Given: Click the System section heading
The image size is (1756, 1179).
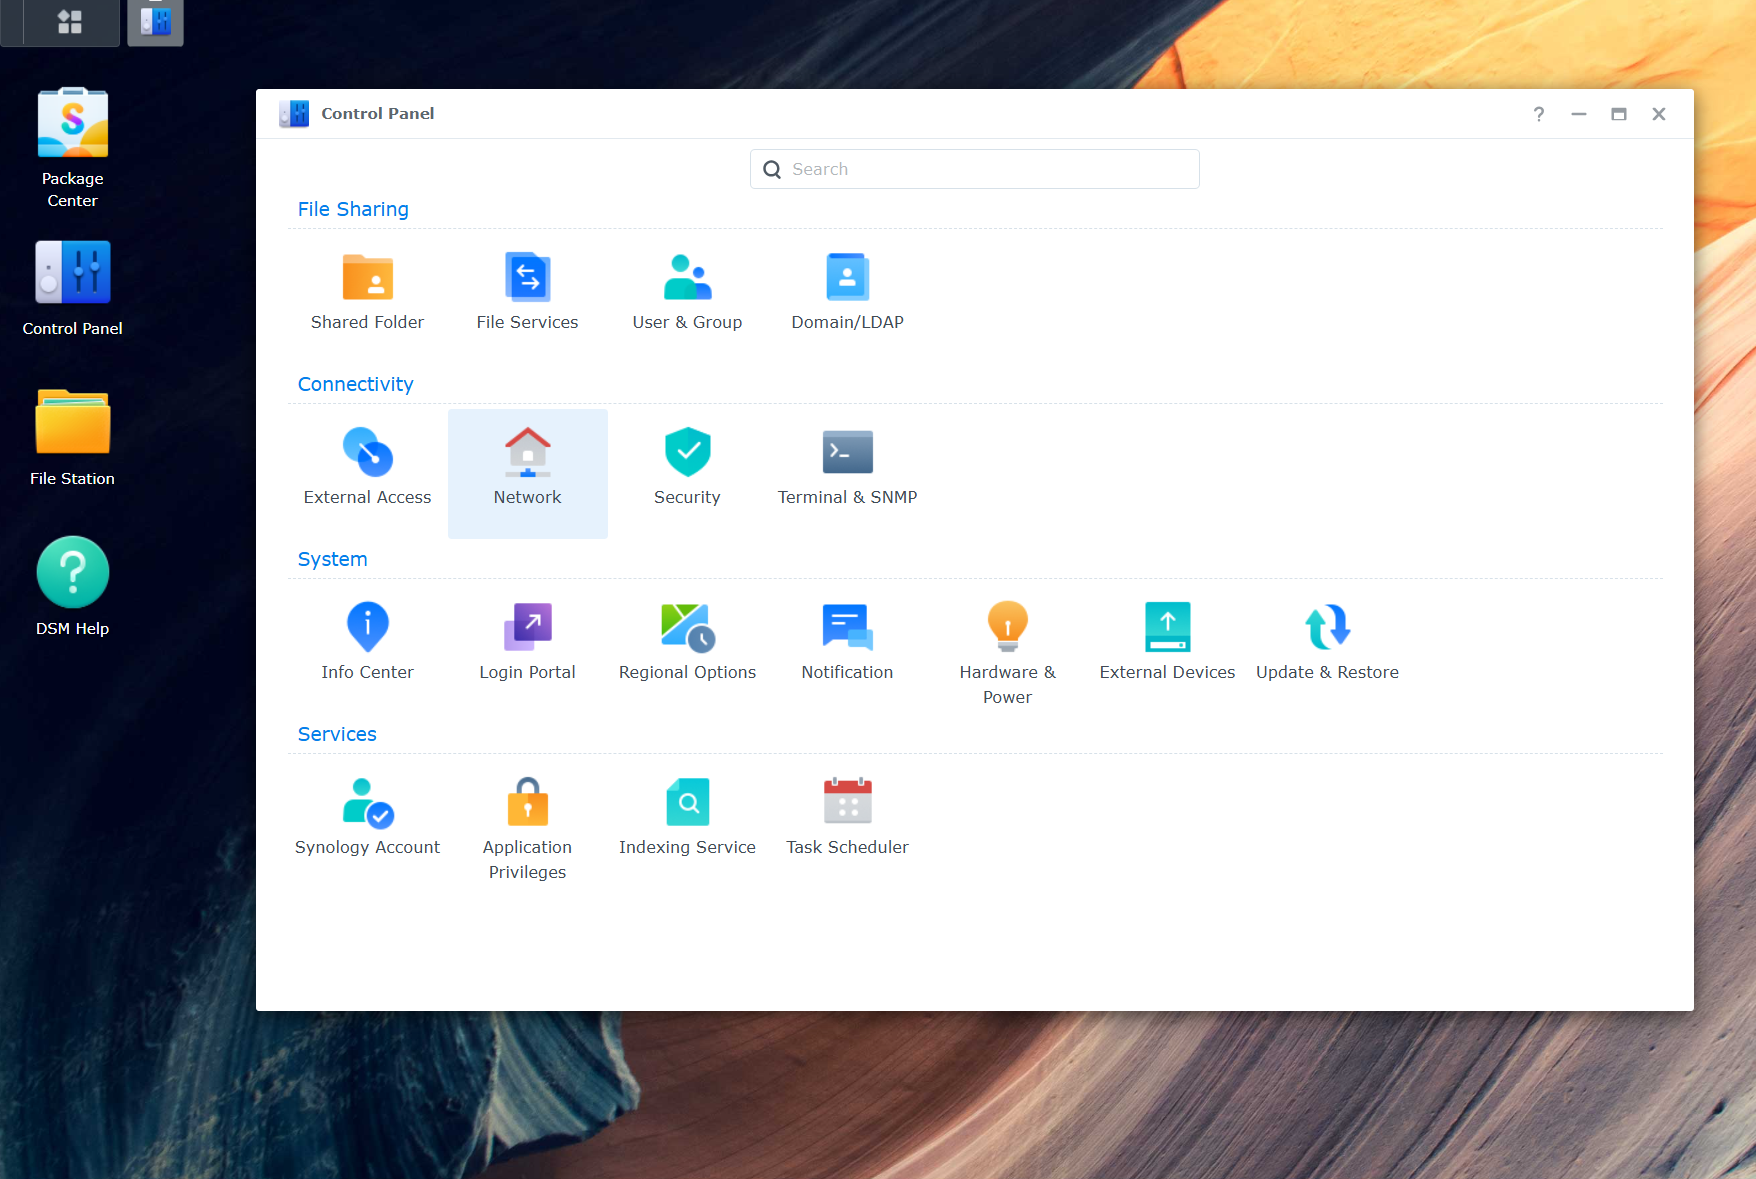Looking at the screenshot, I should (332, 559).
